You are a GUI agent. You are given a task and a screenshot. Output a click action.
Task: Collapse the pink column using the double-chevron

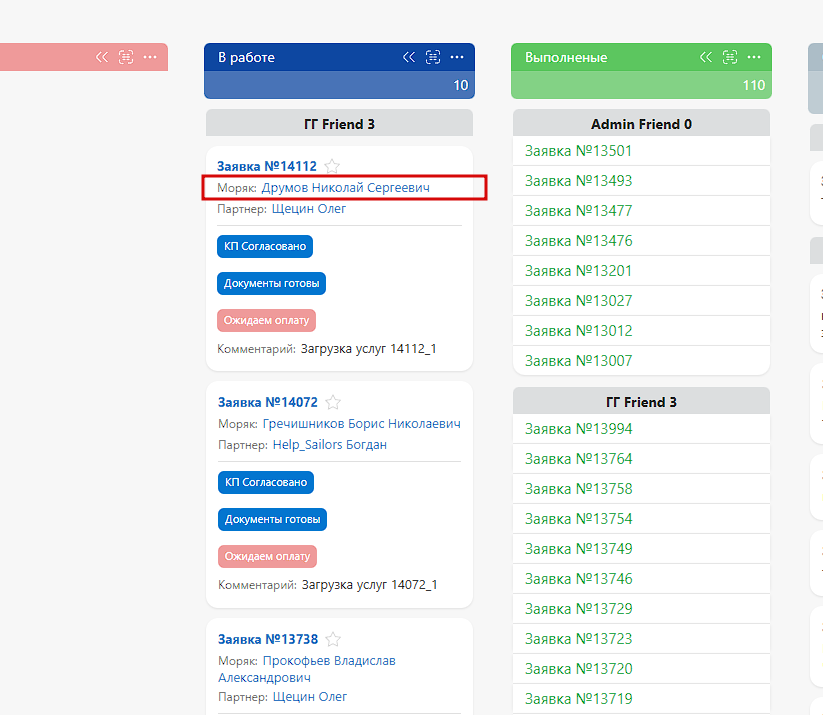tap(102, 57)
